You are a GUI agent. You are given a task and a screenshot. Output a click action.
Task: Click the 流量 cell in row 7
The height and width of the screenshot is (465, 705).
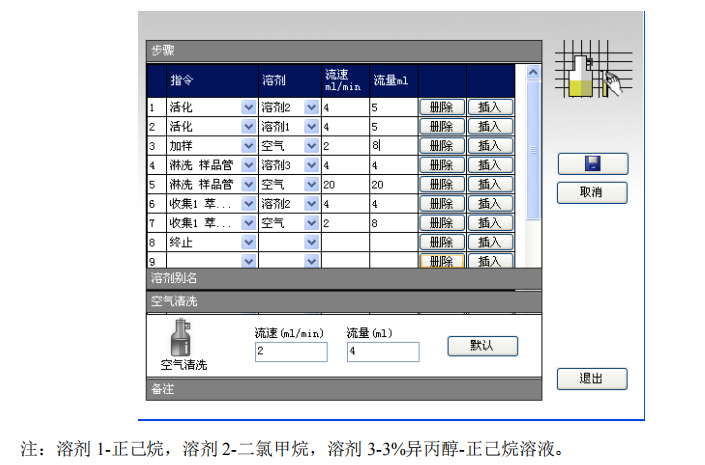tap(394, 223)
